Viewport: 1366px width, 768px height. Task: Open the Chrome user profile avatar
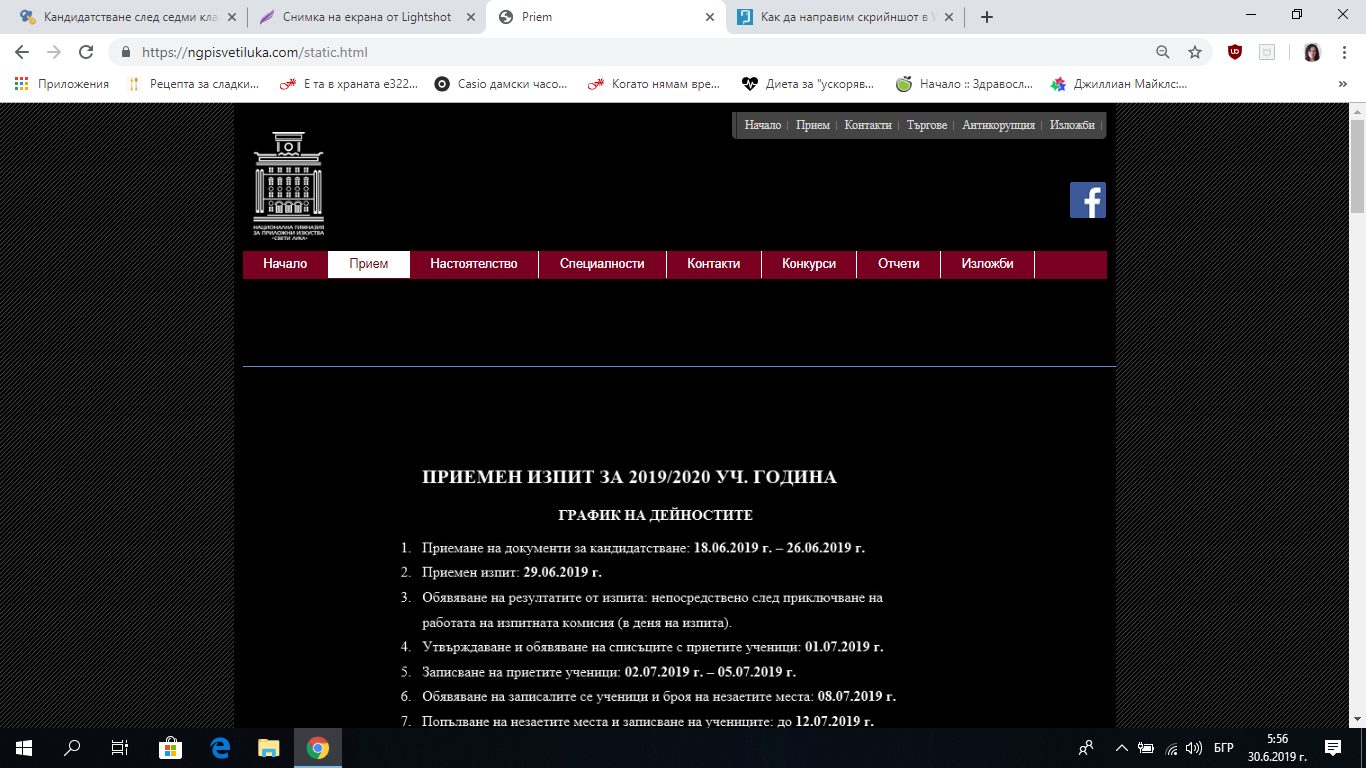1312,52
